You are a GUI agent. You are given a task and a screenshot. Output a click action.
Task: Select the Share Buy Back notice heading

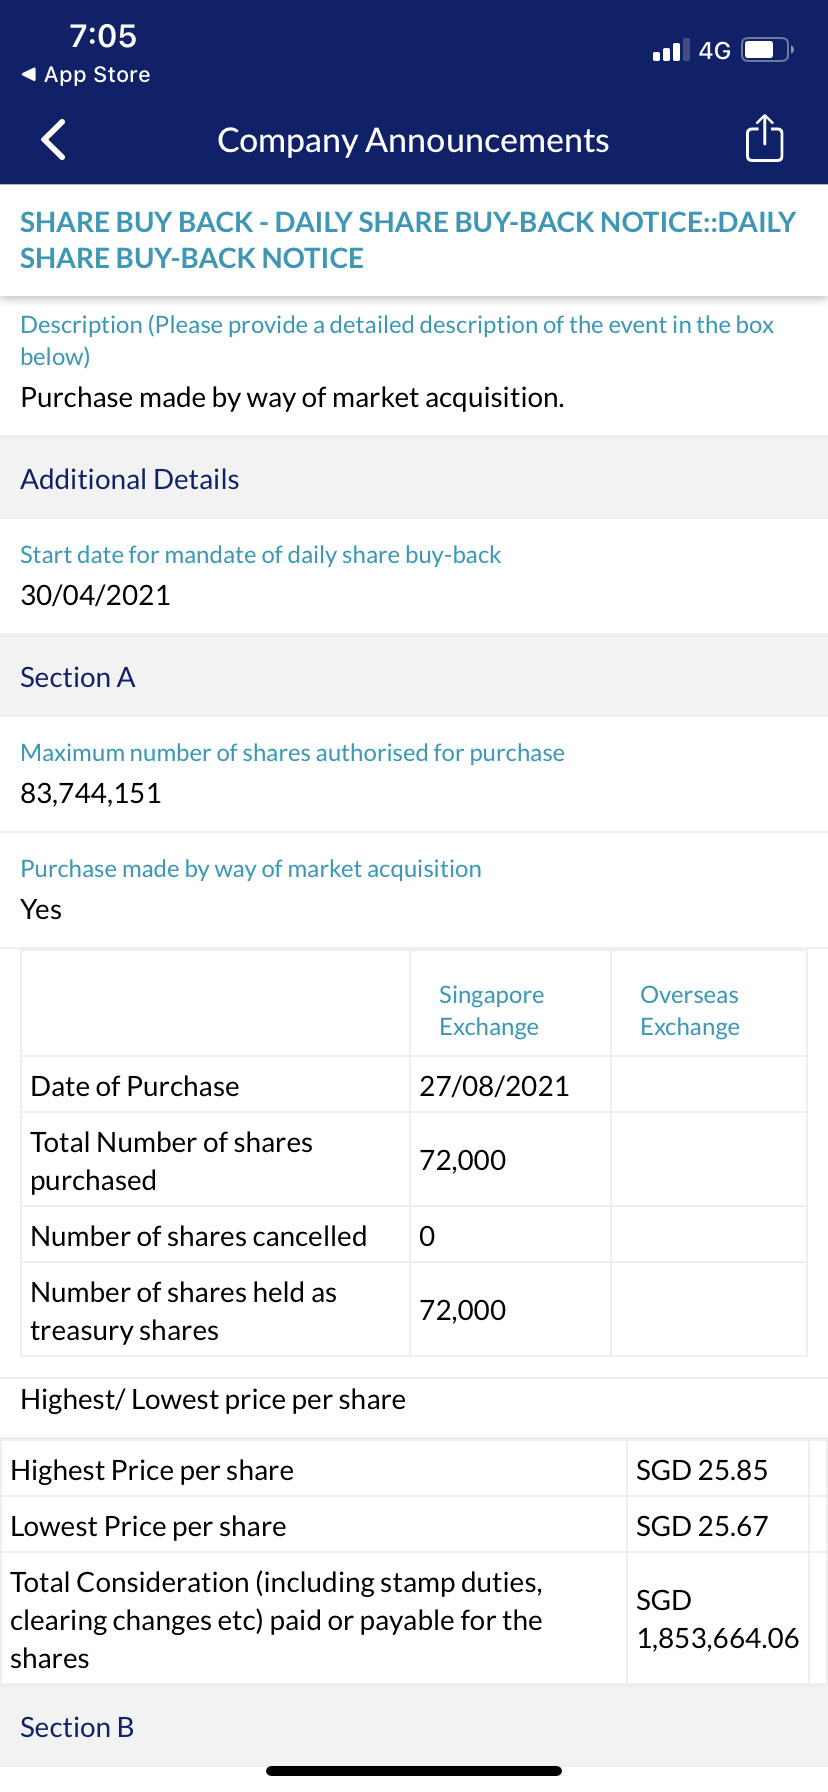click(408, 240)
